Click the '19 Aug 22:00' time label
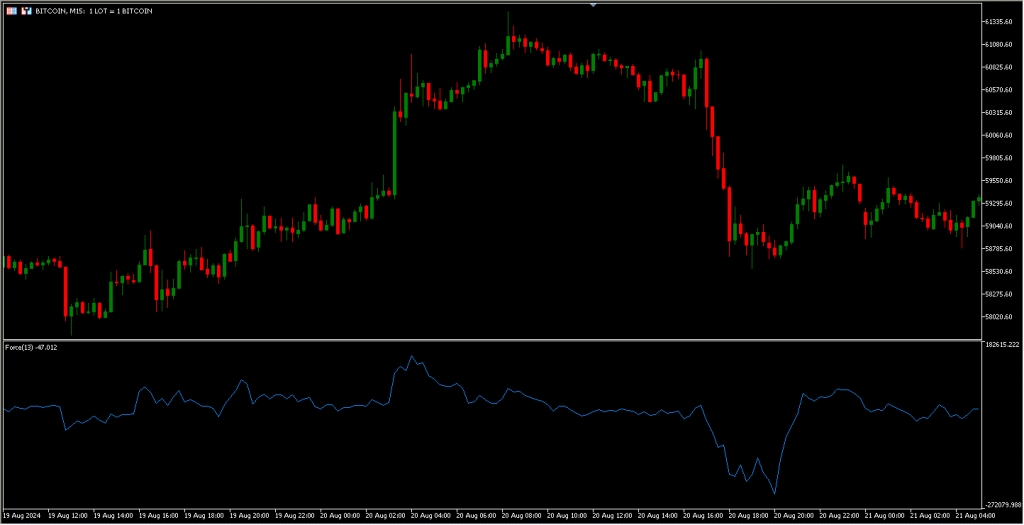This screenshot has height=525, width=1024. click(295, 515)
